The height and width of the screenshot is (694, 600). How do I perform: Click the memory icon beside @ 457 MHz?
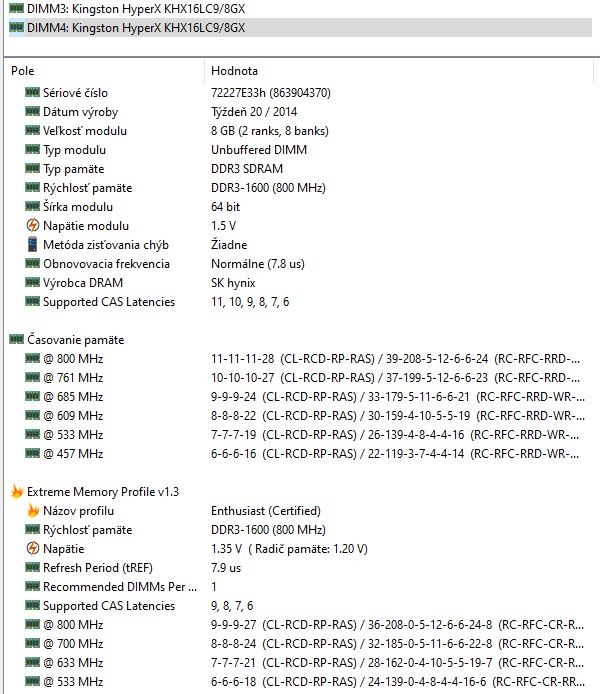click(32, 453)
